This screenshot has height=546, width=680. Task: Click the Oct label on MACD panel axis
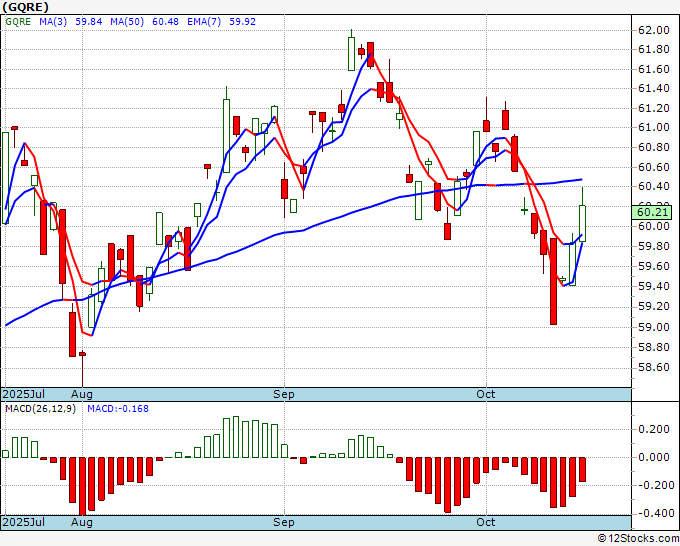tap(486, 522)
